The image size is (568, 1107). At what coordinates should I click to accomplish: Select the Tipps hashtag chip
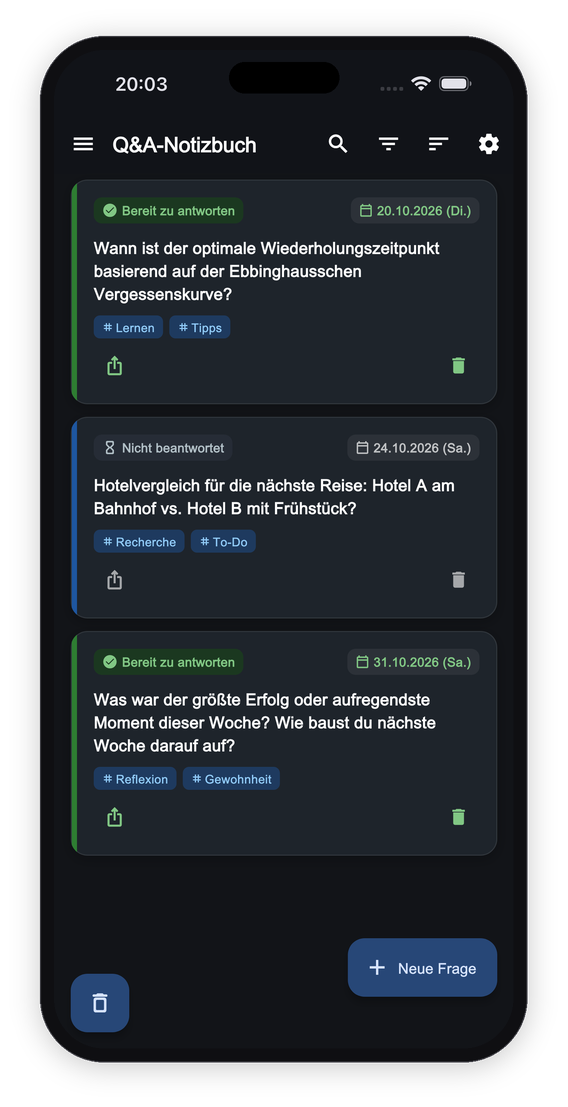coord(200,328)
